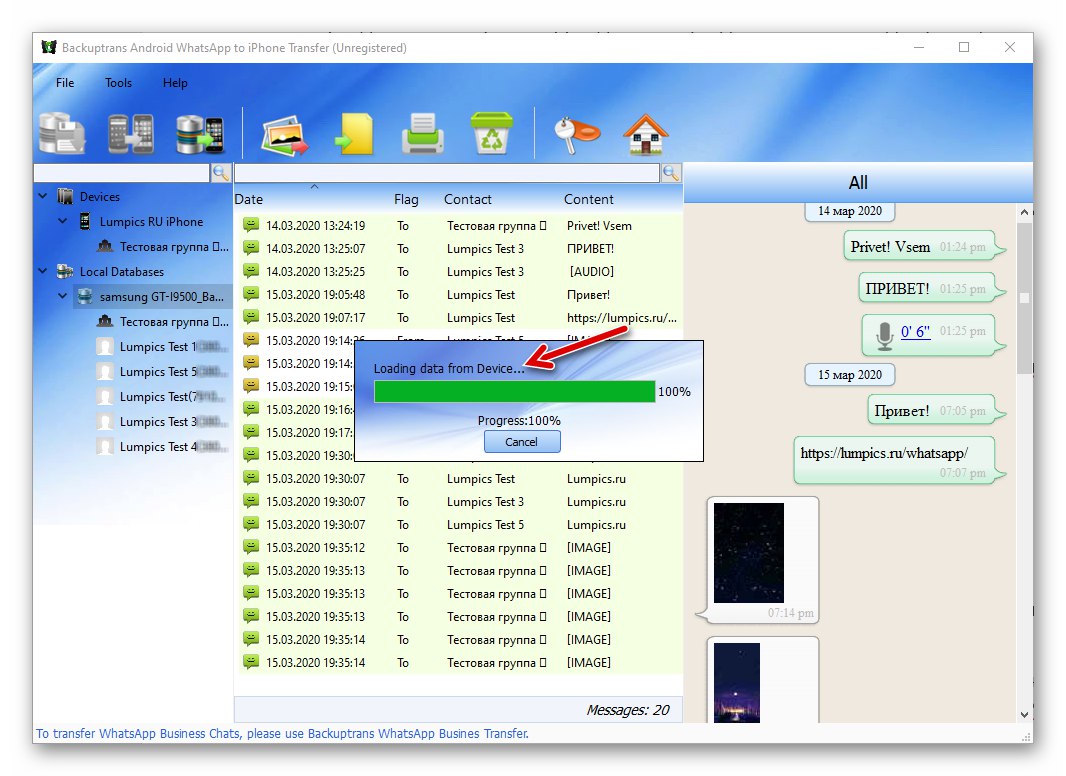Click the WhatsApp Business transfer status bar message
The image size is (1066, 776).
[282, 733]
